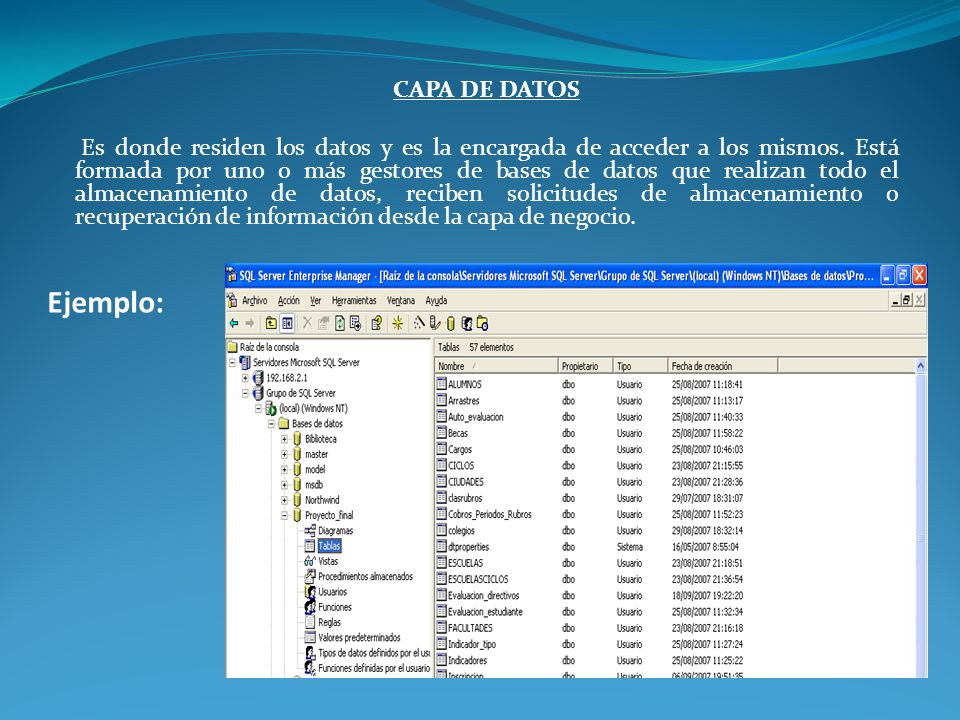Select the FACULTADES table row
Screen dimensions: 960x720
point(590,628)
